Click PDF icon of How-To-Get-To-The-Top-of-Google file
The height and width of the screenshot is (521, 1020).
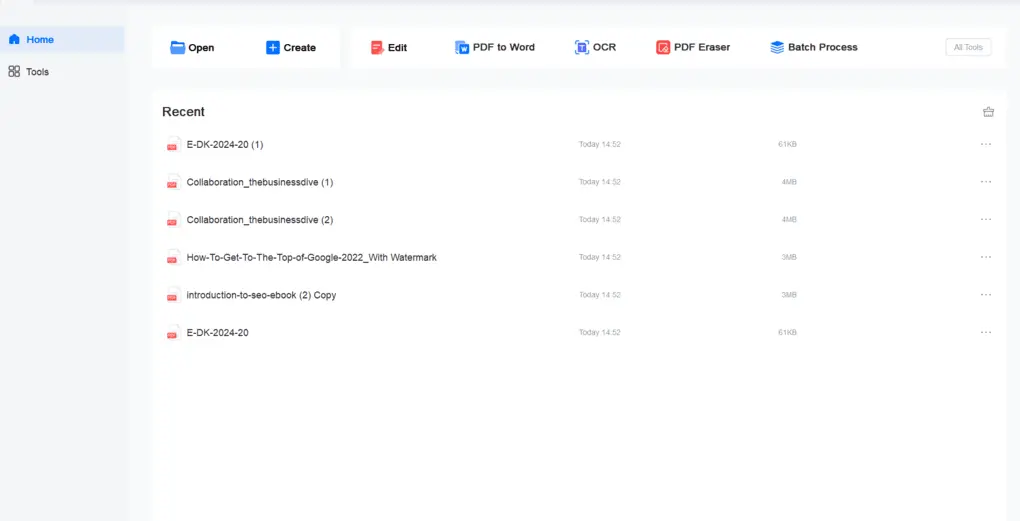click(x=173, y=258)
